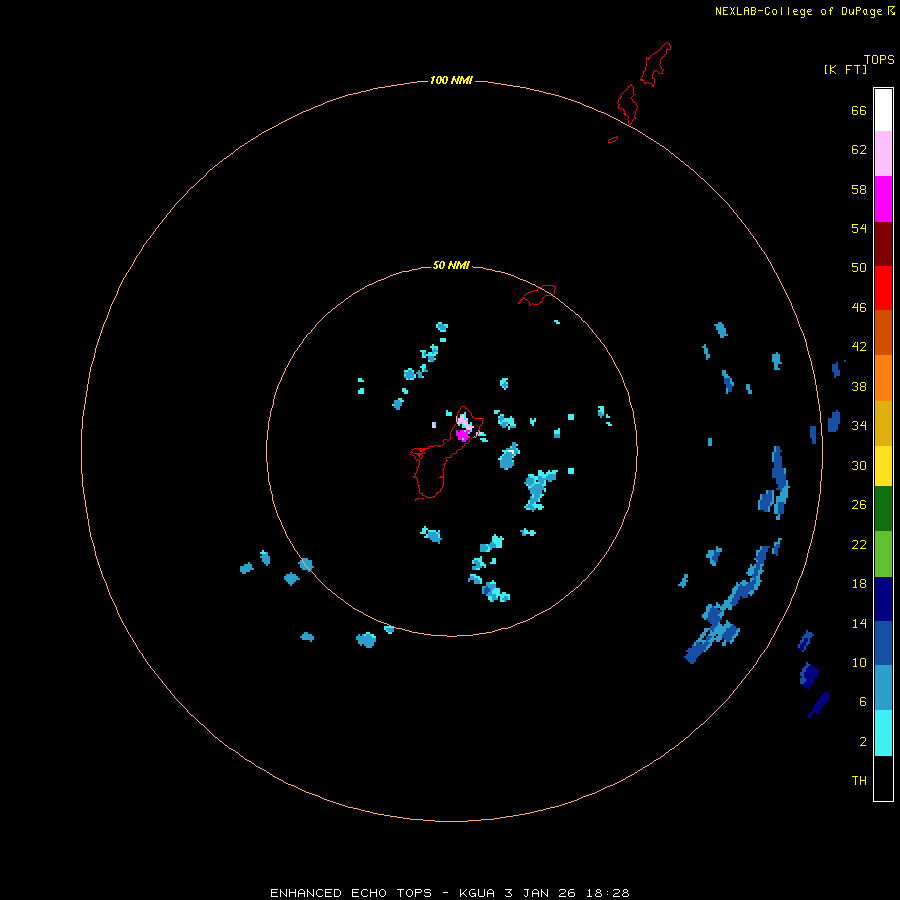Select the cyan legend swatch
Image resolution: width=900 pixels, height=900 pixels.
(x=883, y=733)
